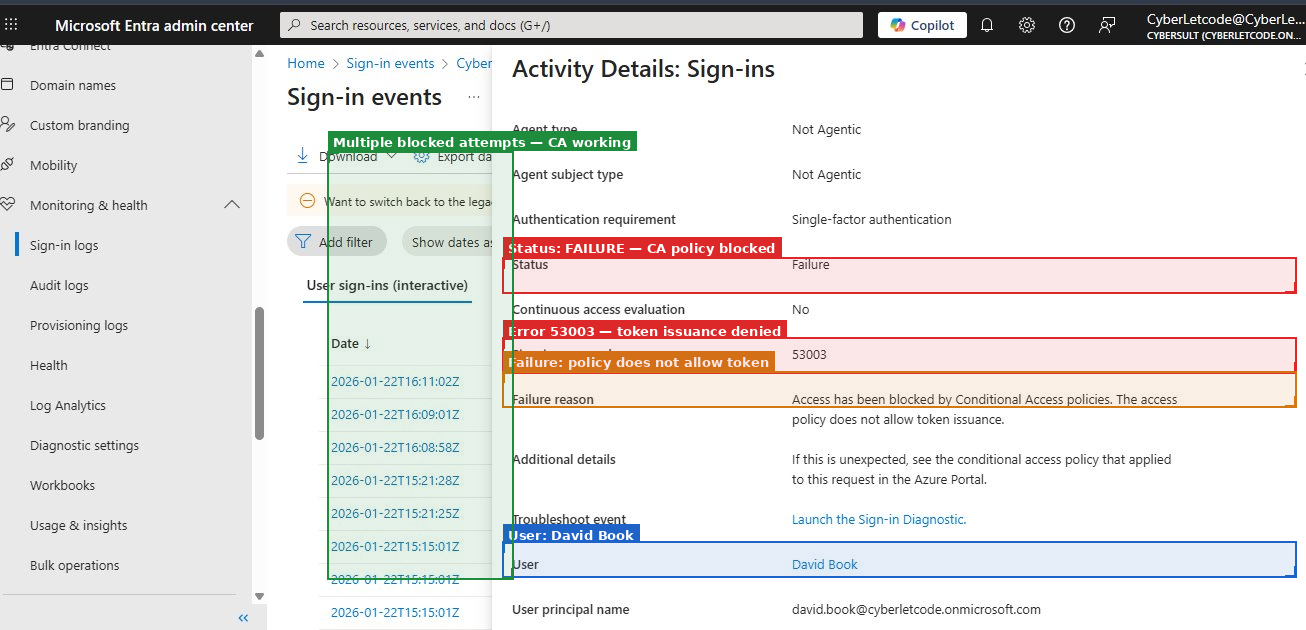Open the notifications bell
The height and width of the screenshot is (630, 1306).
click(987, 25)
